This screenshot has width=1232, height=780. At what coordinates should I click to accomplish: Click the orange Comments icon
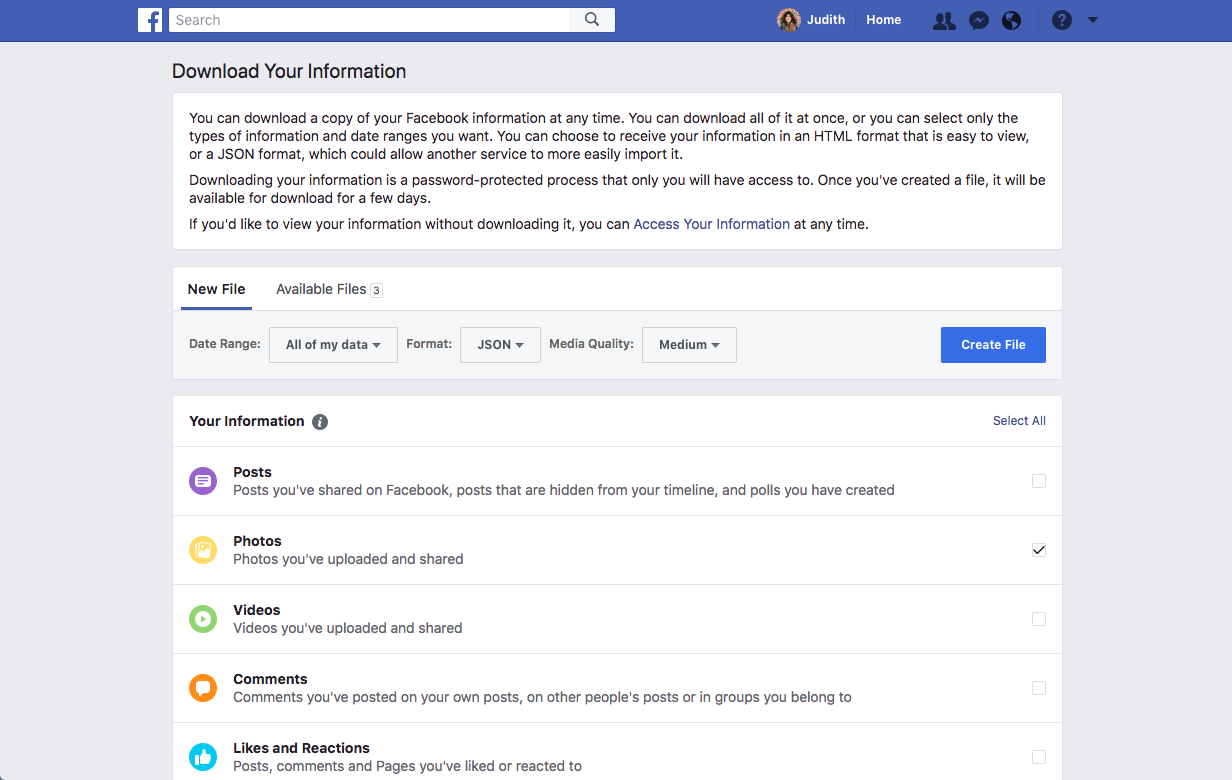coord(203,688)
